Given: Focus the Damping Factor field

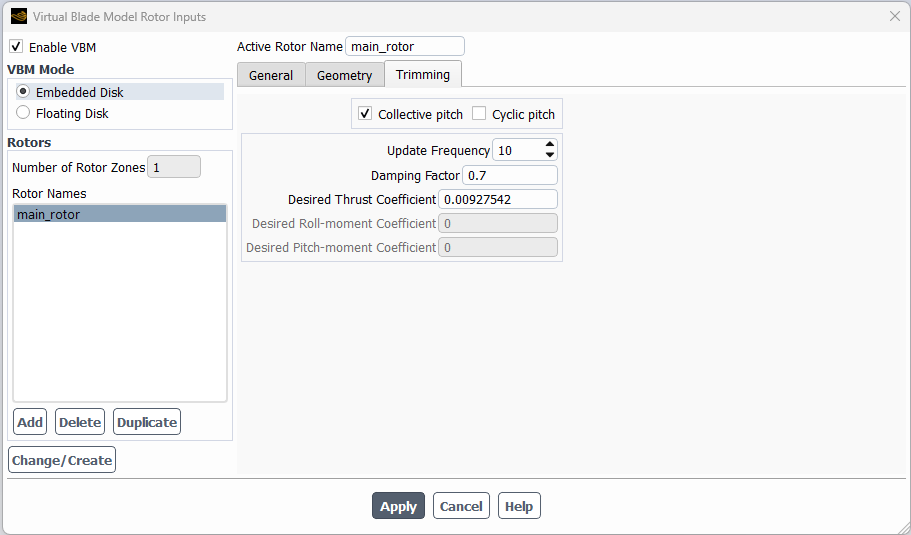Looking at the screenshot, I should [x=510, y=175].
